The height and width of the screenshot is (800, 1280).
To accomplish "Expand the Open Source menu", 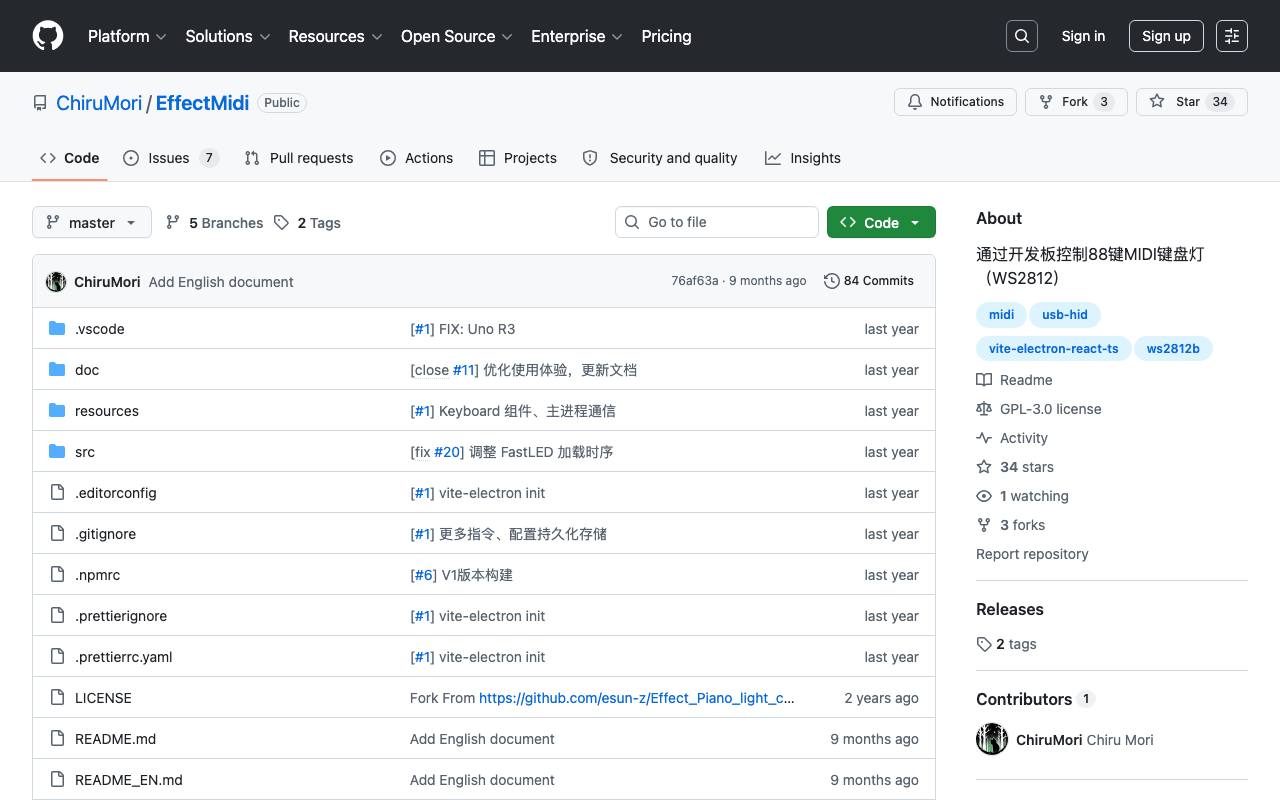I will (457, 36).
